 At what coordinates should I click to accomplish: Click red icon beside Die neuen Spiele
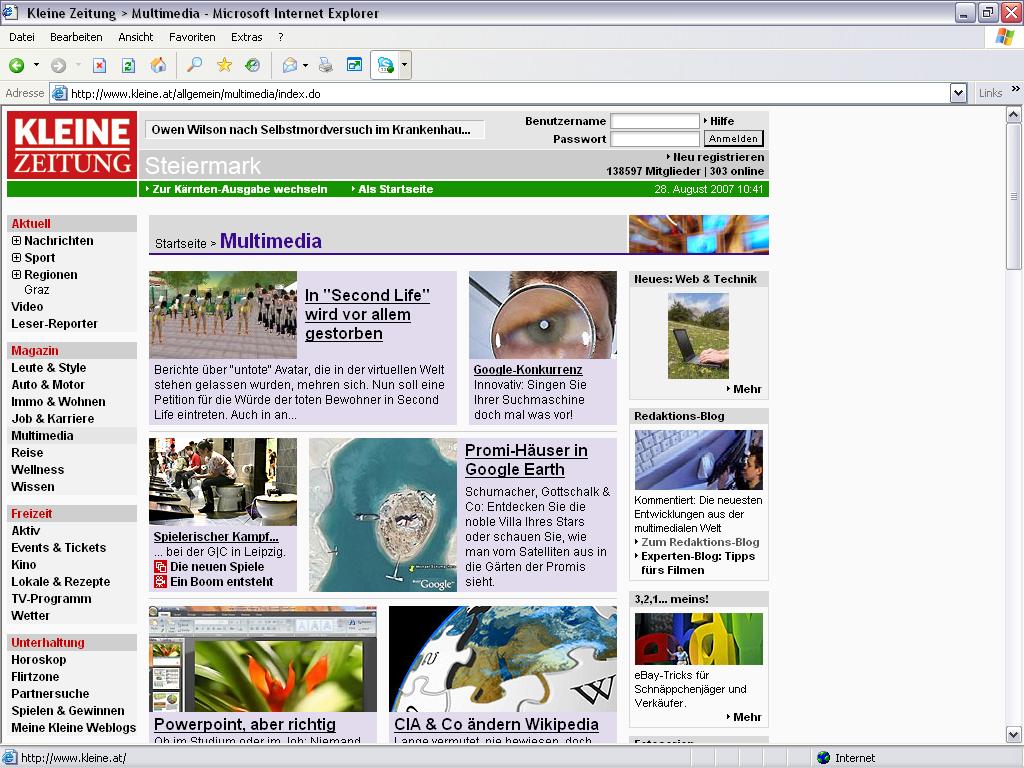tap(161, 567)
